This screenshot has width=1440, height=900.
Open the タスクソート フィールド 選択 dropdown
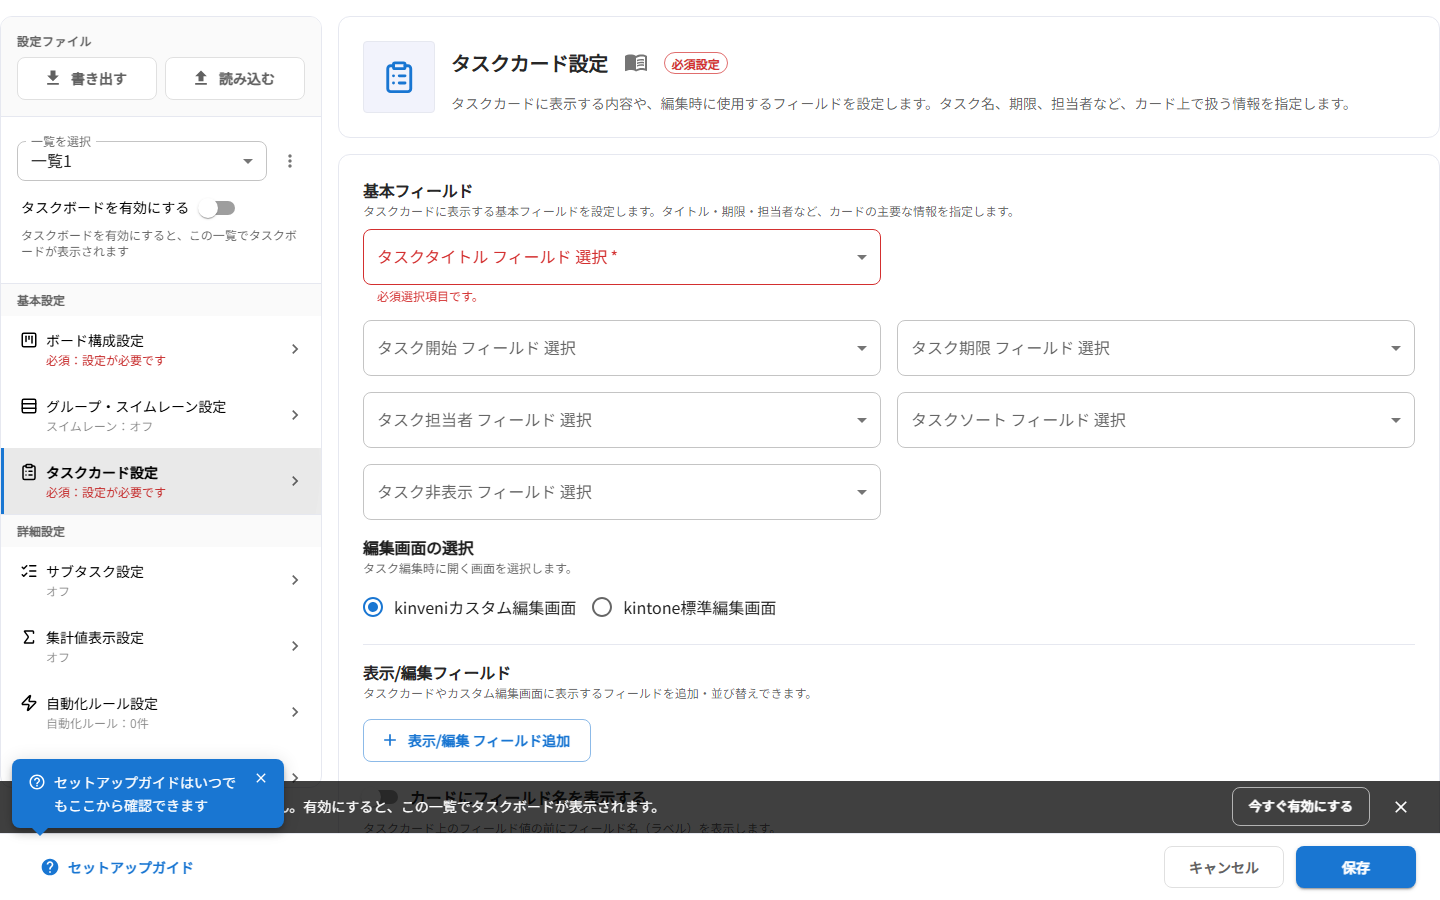click(x=1156, y=420)
